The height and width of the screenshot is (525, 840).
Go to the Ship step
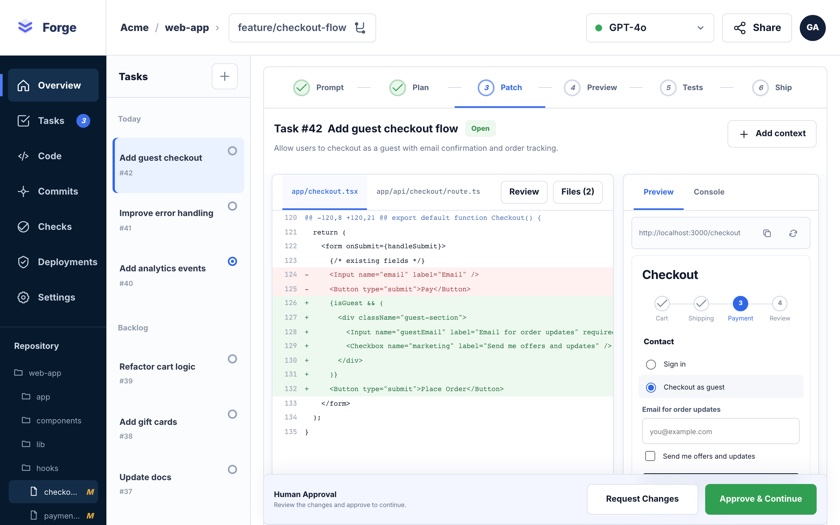point(772,87)
